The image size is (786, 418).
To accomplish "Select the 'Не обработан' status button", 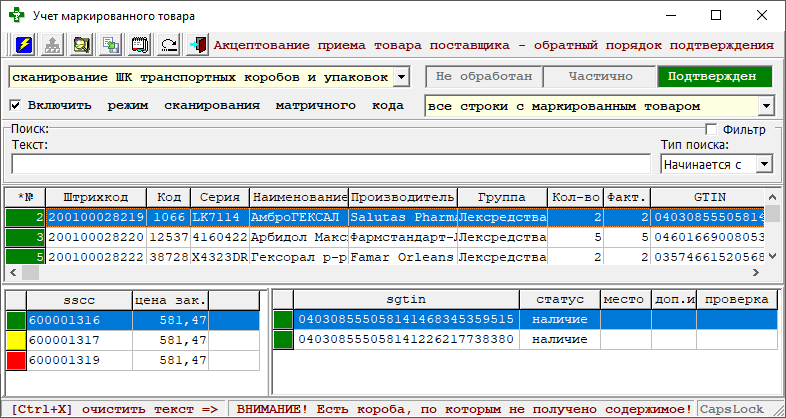I will [484, 77].
